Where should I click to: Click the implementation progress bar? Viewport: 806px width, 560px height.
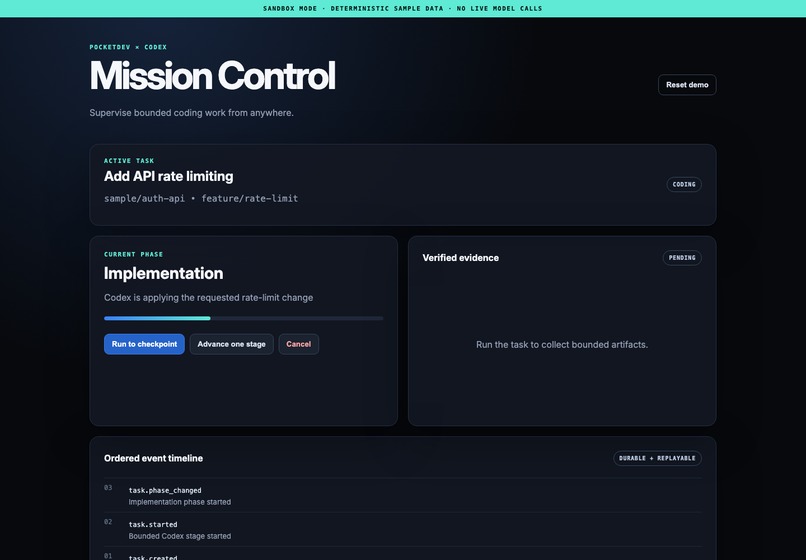pyautogui.click(x=243, y=318)
